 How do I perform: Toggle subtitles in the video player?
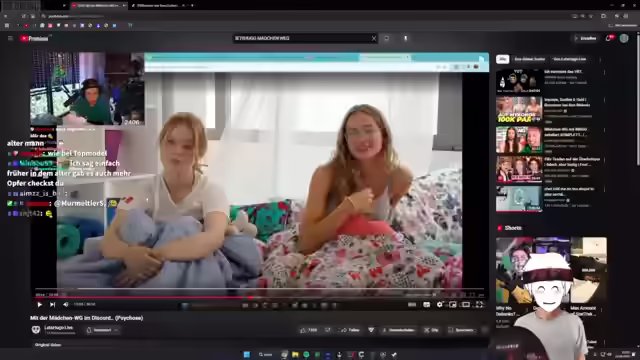click(x=427, y=304)
